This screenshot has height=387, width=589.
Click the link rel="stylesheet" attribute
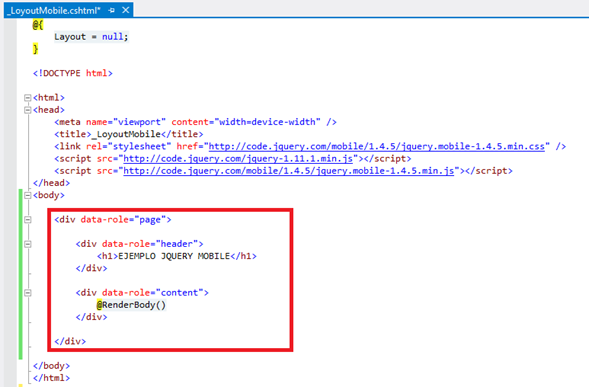(128, 147)
